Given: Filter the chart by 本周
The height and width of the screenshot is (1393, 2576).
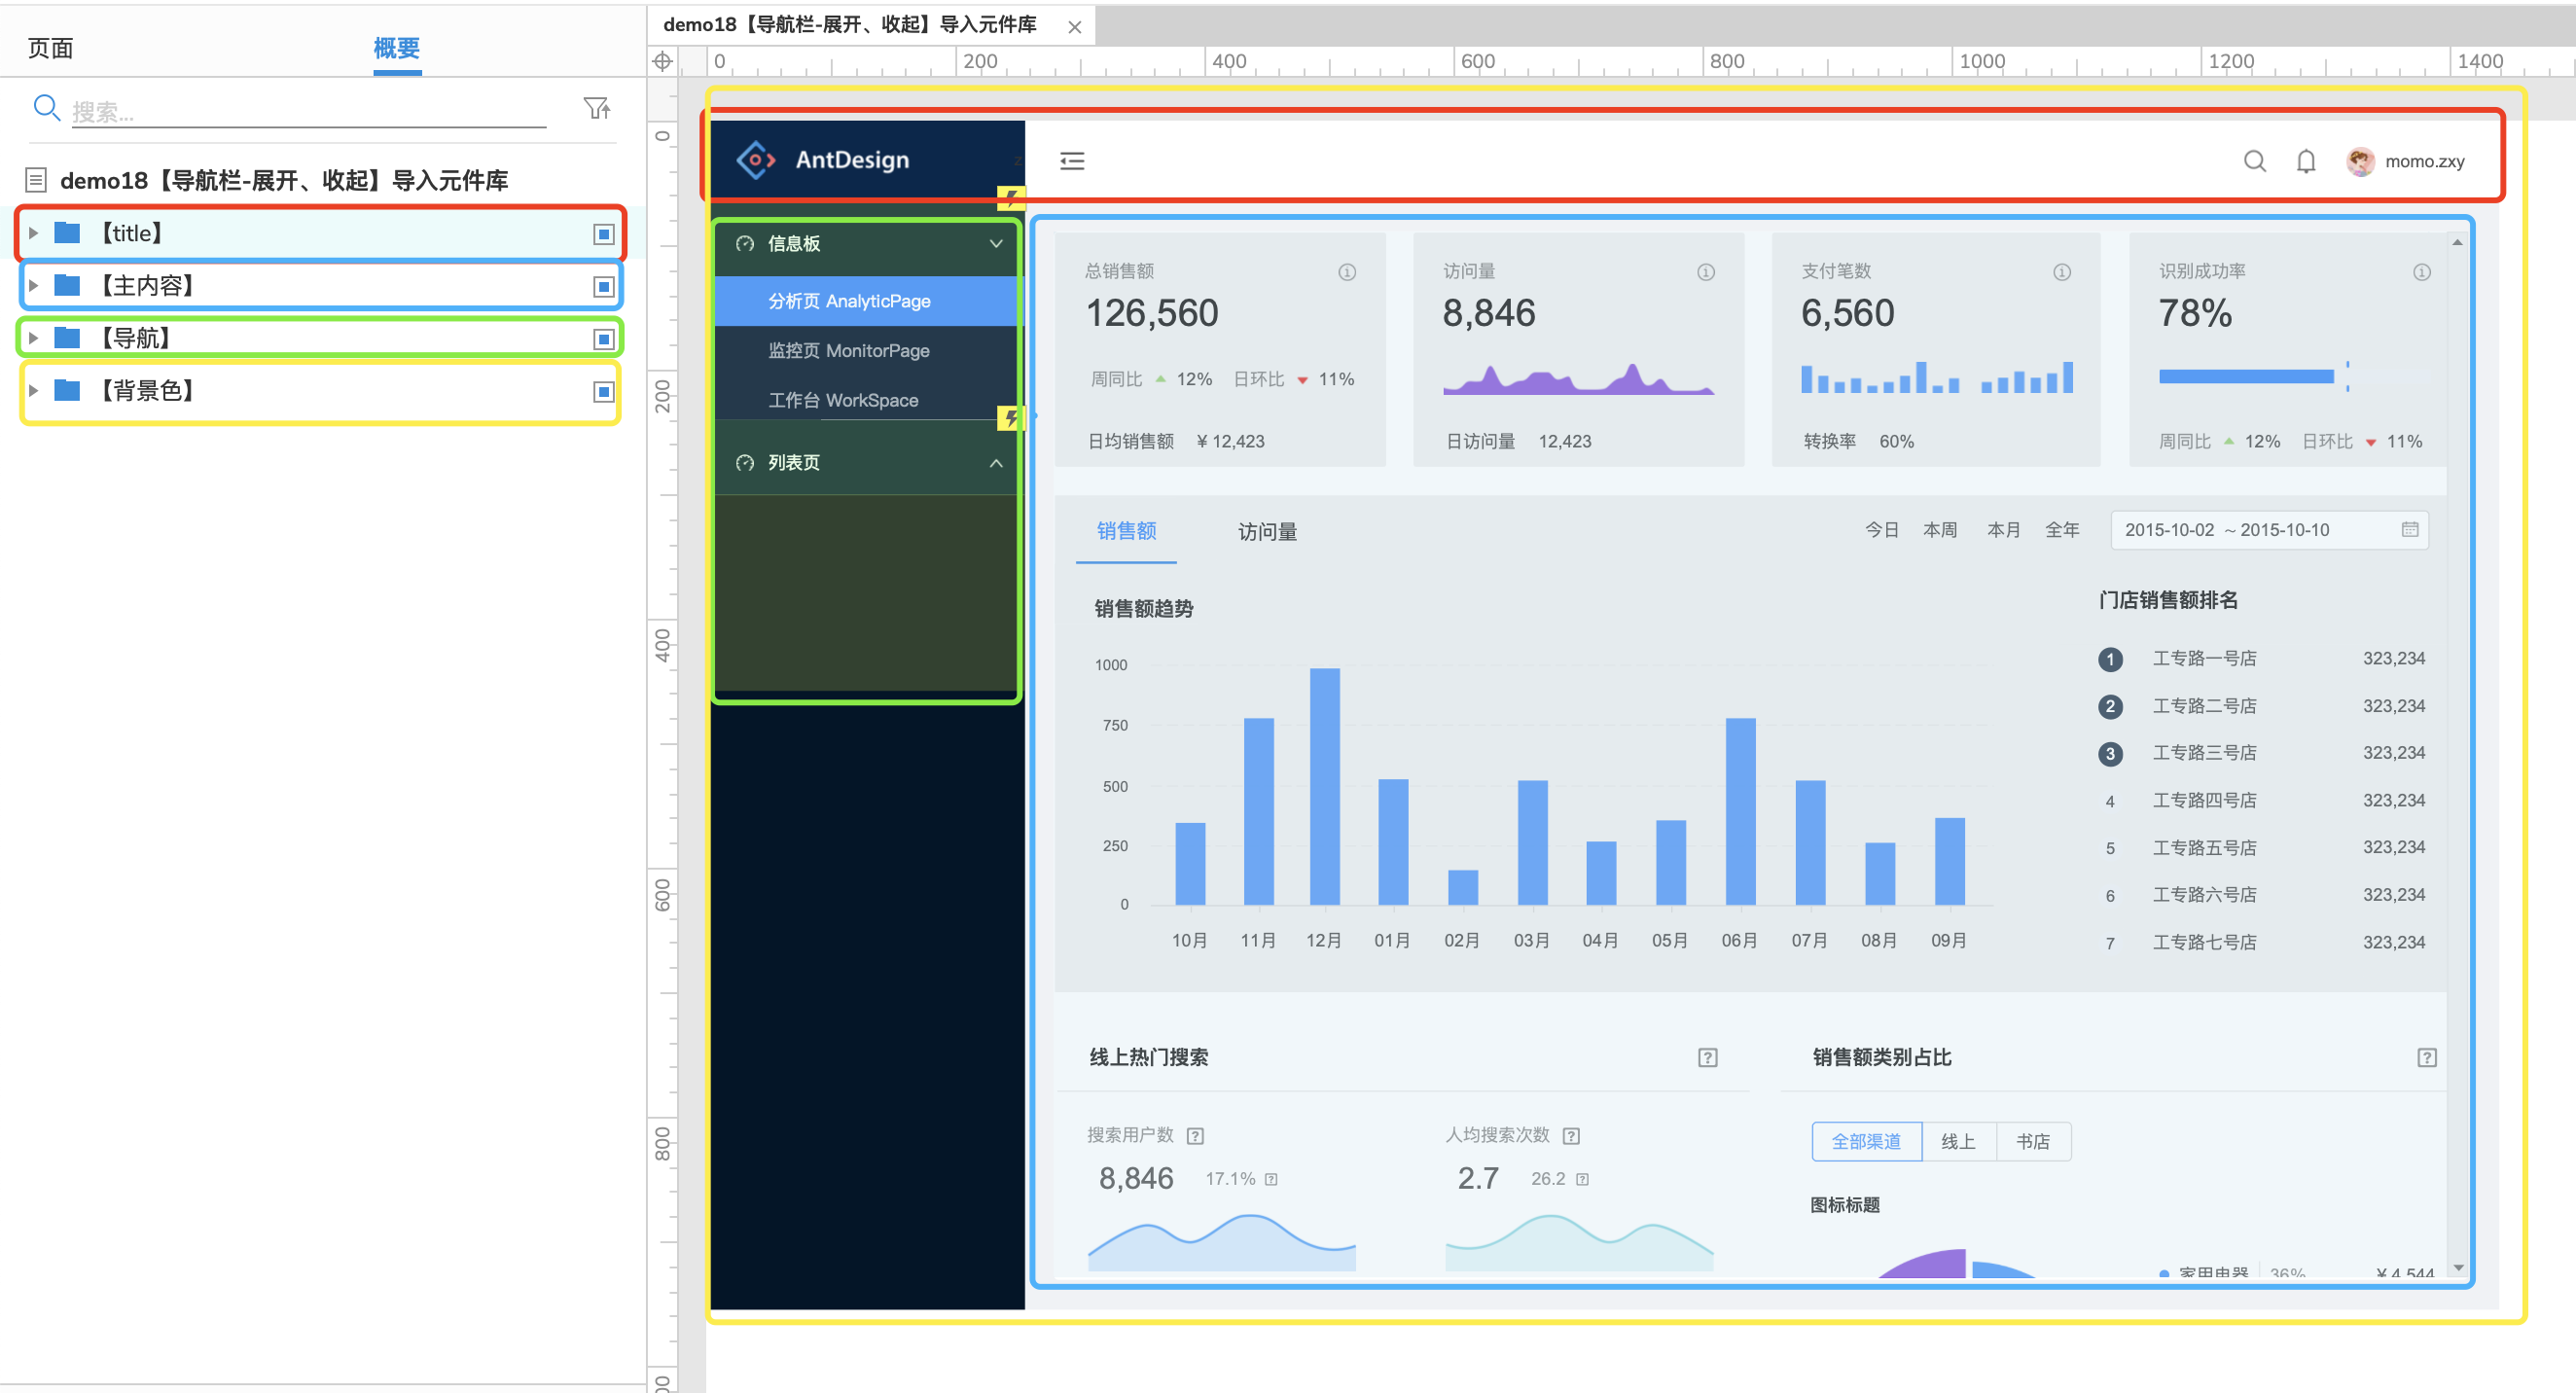Looking at the screenshot, I should coord(1940,530).
